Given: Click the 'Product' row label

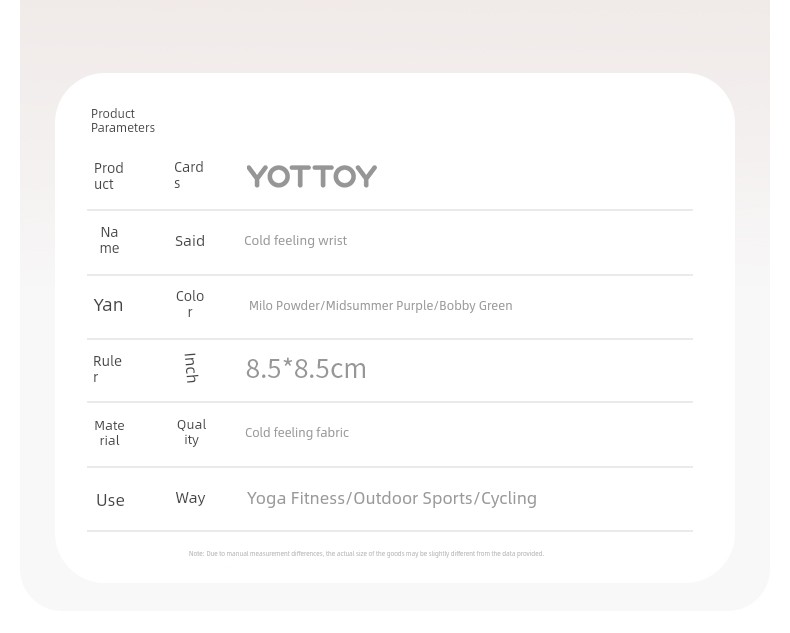Looking at the screenshot, I should 108,176.
